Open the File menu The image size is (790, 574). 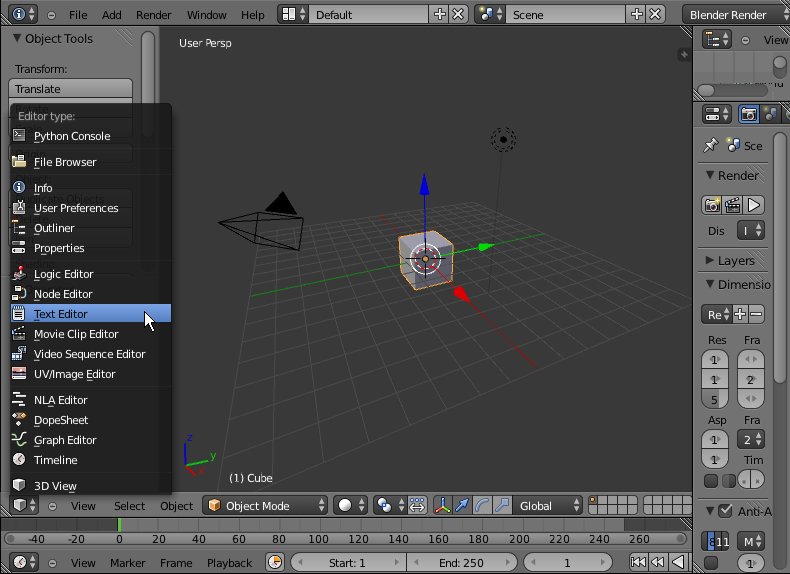(78, 15)
